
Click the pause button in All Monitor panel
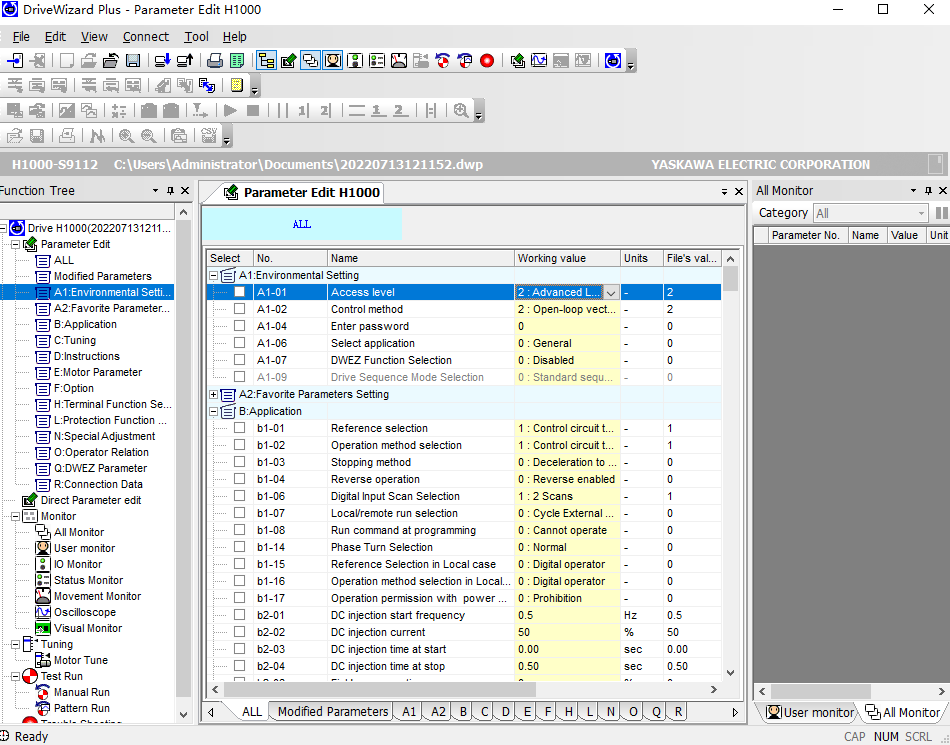point(942,213)
